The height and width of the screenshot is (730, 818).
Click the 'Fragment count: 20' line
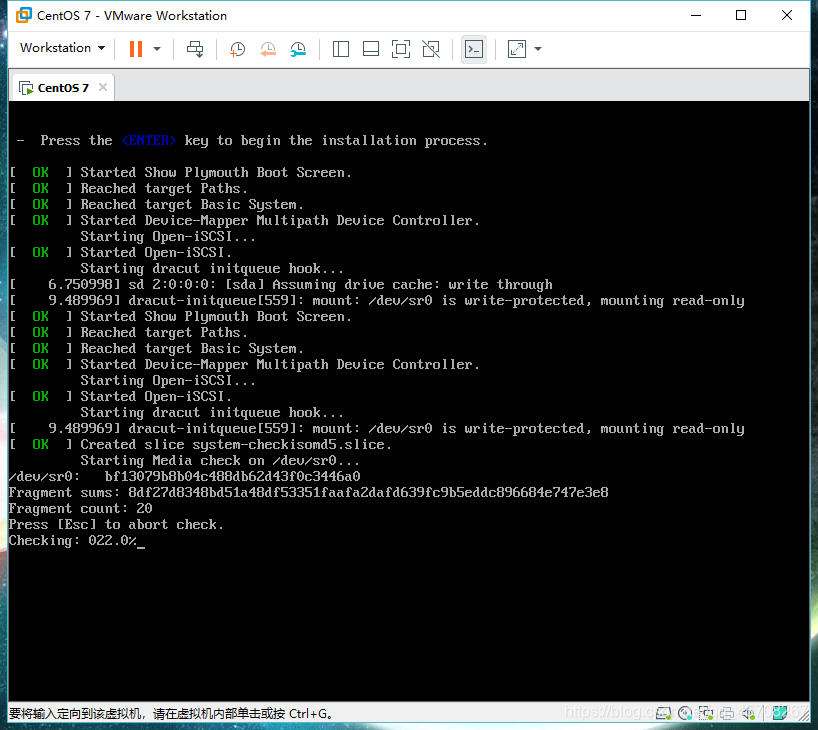[x=80, y=509]
